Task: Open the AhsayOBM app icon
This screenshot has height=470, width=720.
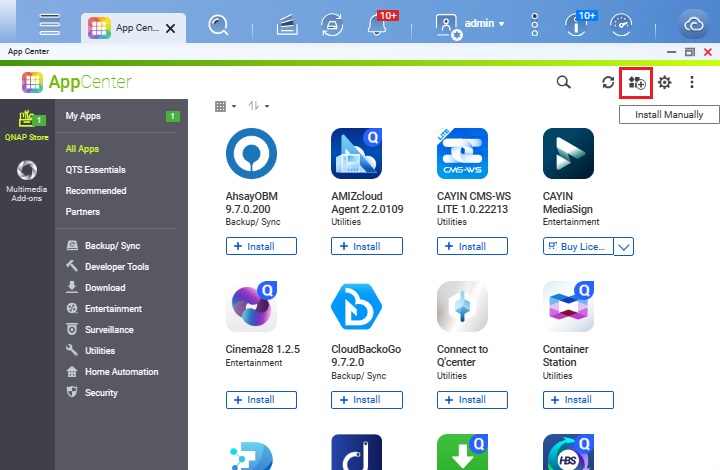Action: pos(251,153)
